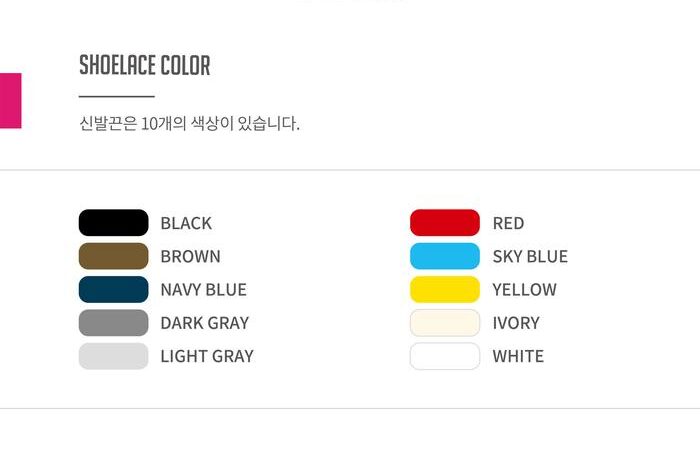Choose the brown shoelace swatch
This screenshot has width=700, height=450.
(113, 256)
